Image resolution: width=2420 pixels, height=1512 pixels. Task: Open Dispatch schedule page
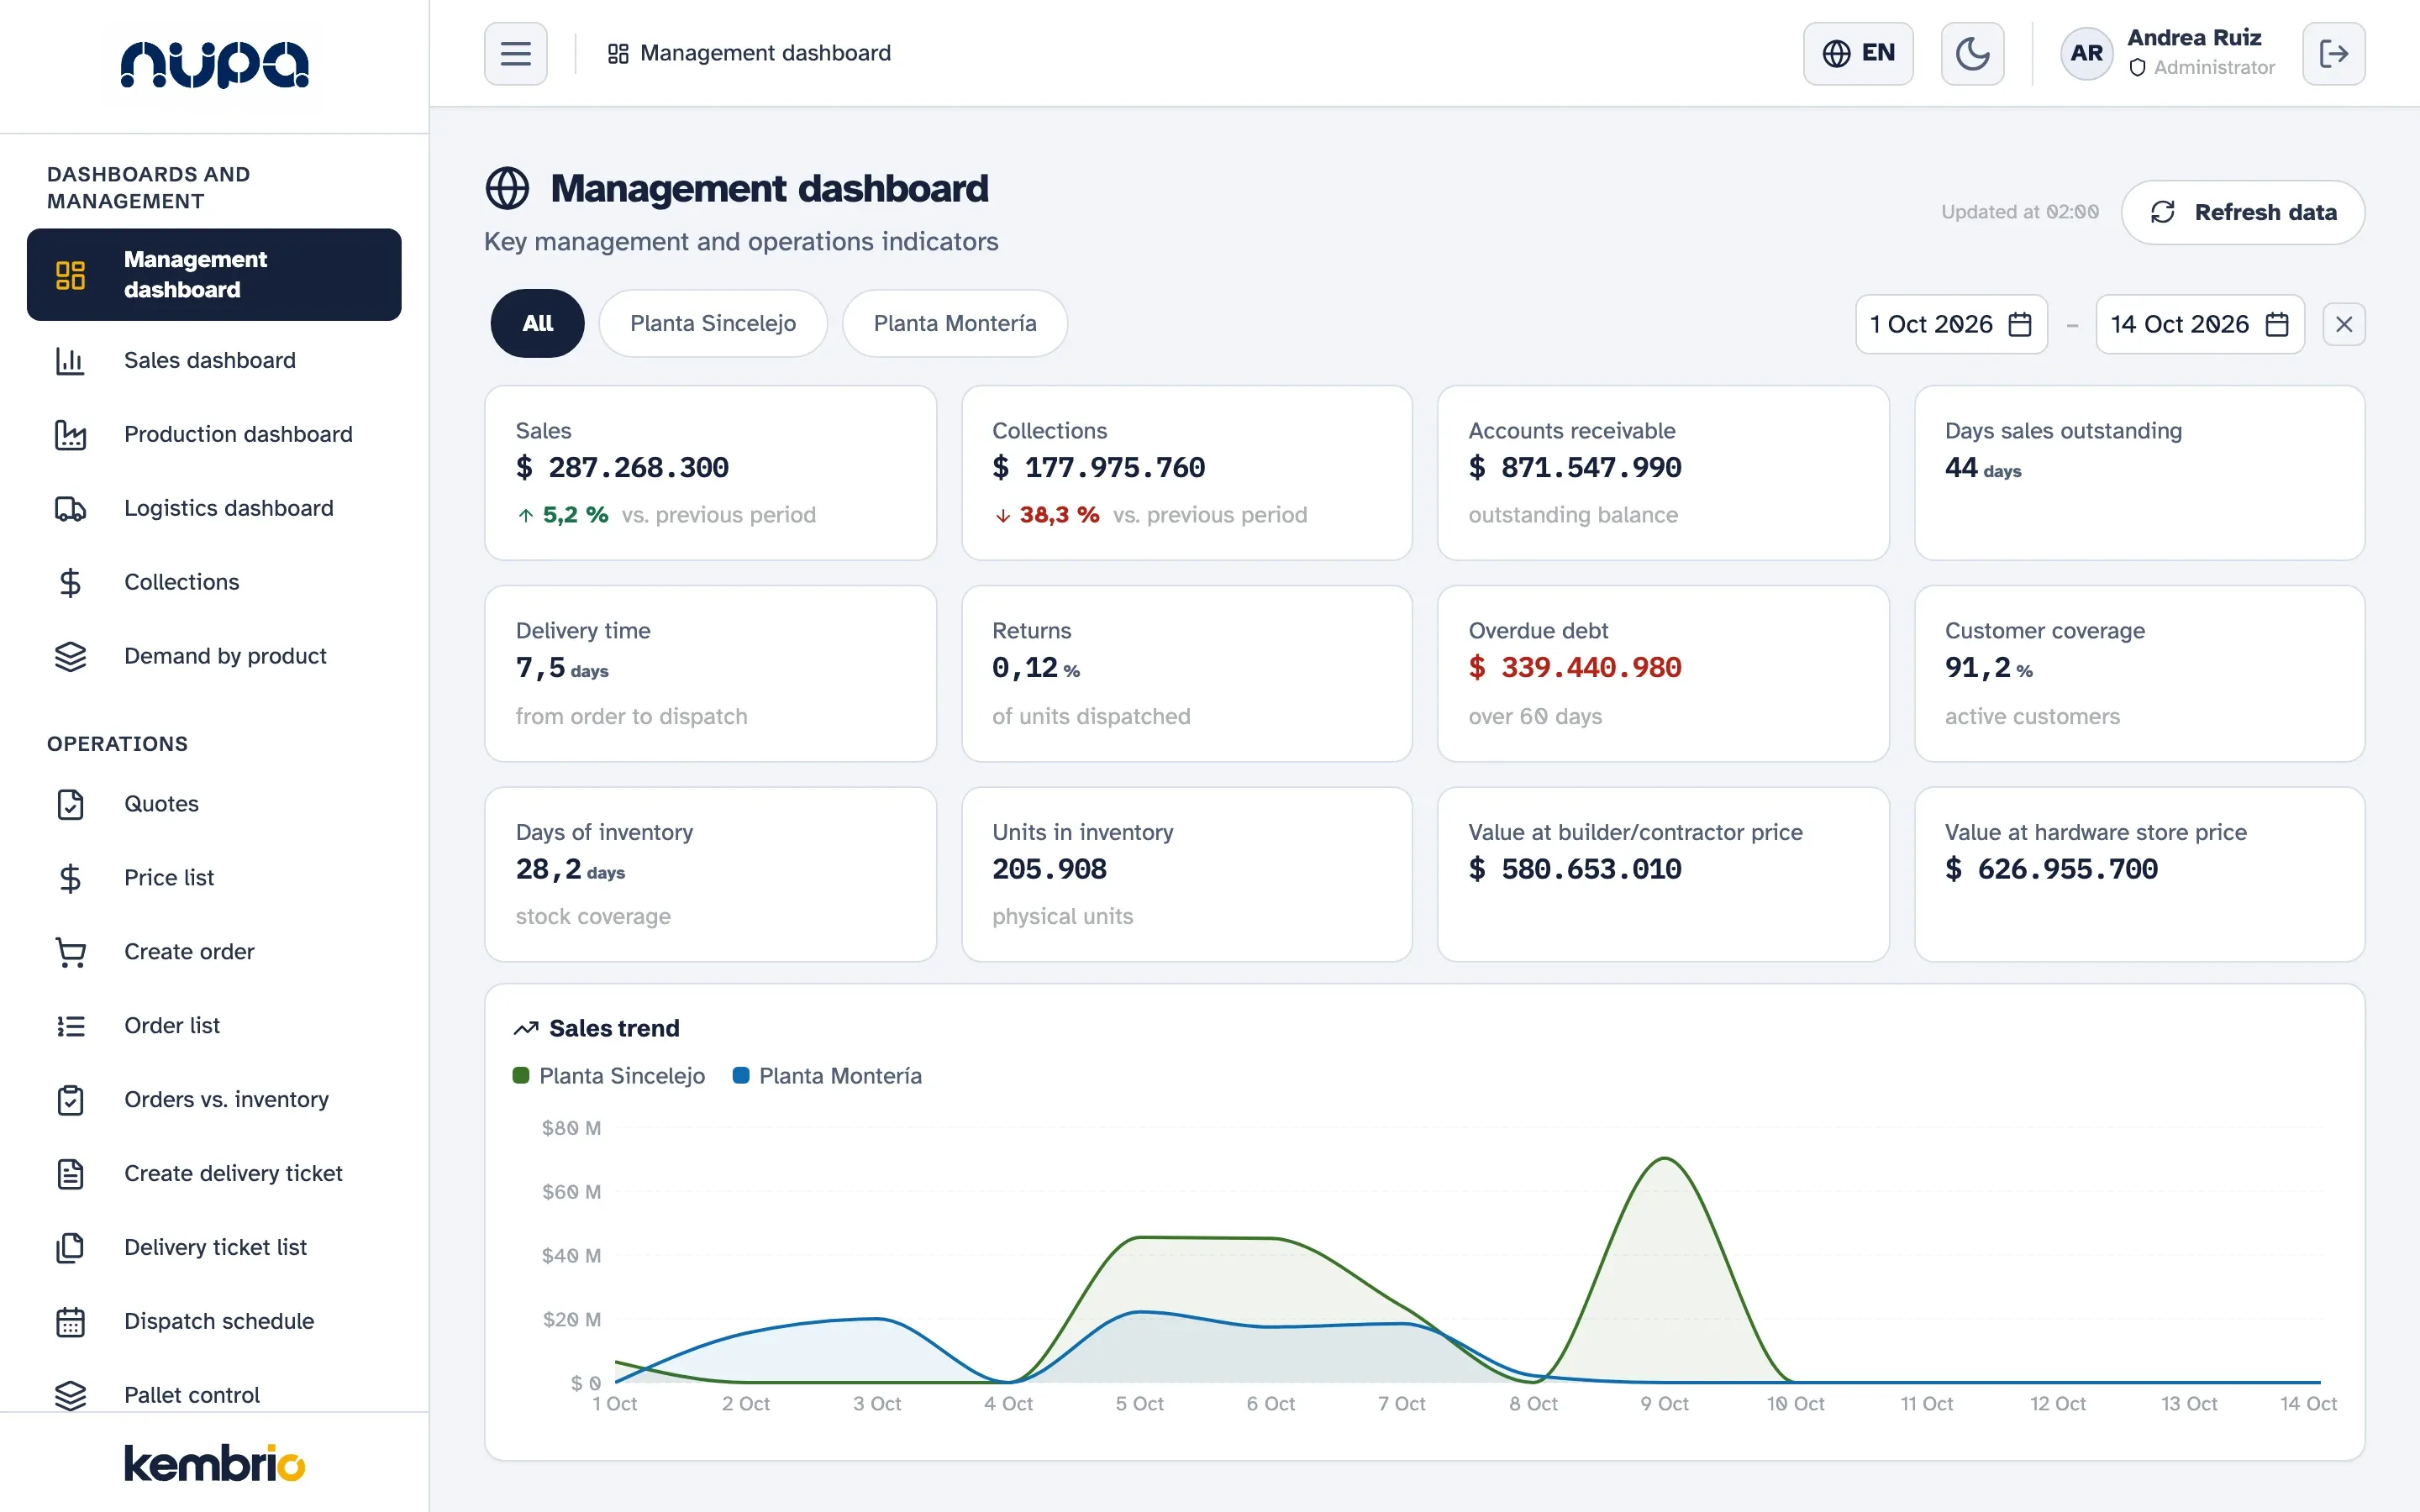214,1322
